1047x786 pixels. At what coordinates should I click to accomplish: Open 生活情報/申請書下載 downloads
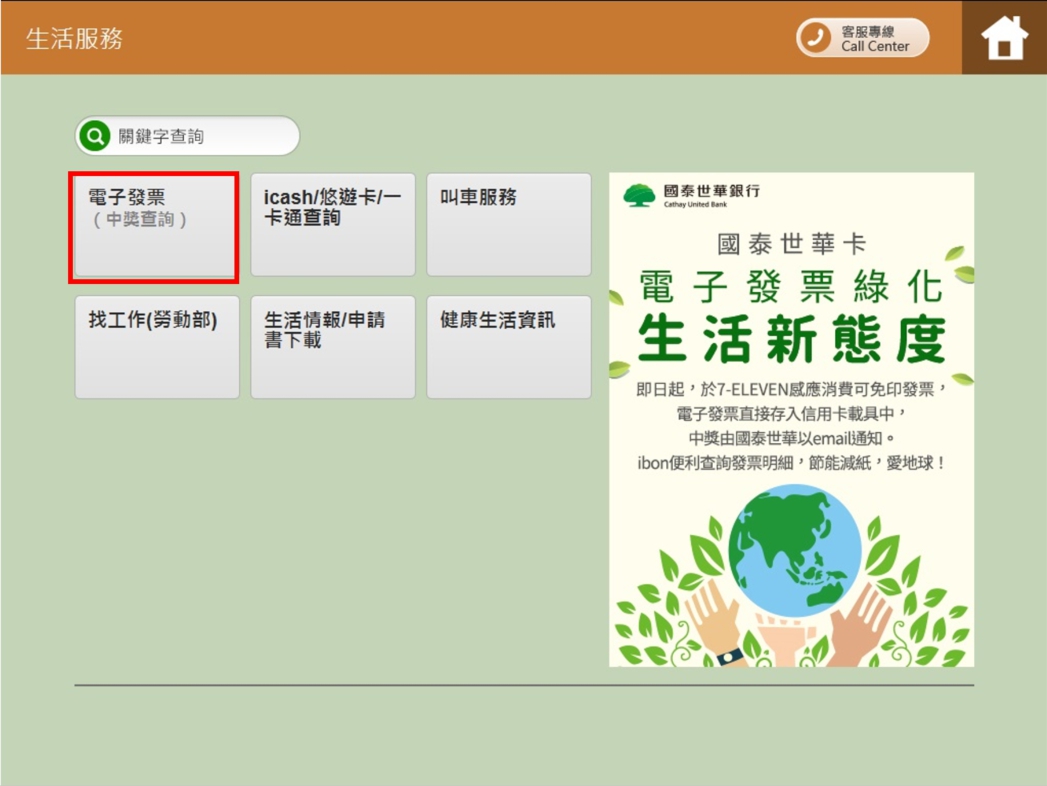332,347
